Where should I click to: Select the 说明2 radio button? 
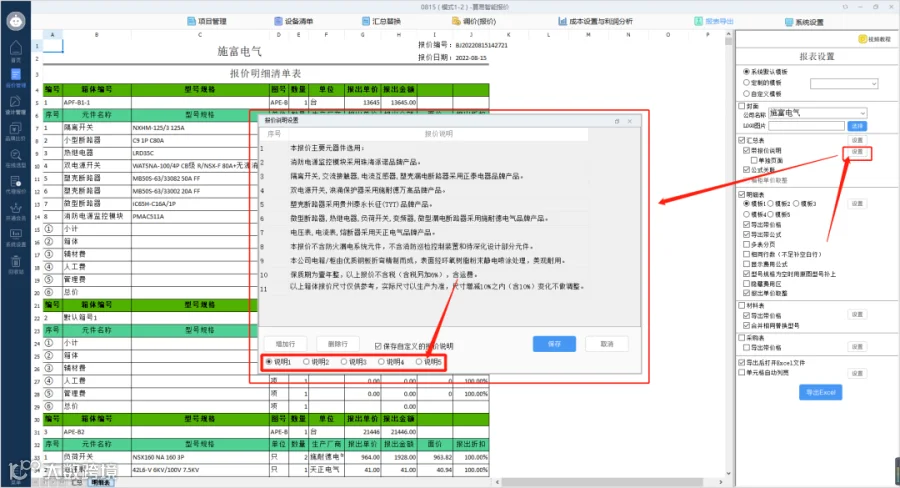306,362
